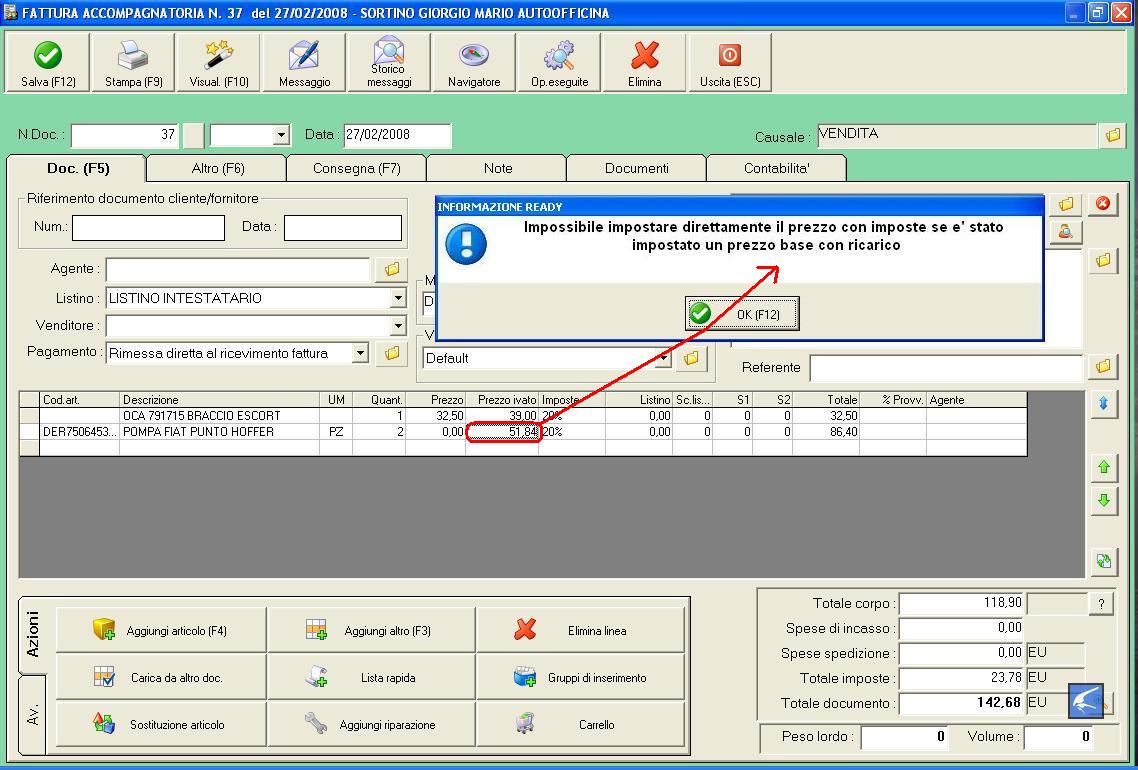Move line down with green arrow
1138x770 pixels.
coord(1104,500)
